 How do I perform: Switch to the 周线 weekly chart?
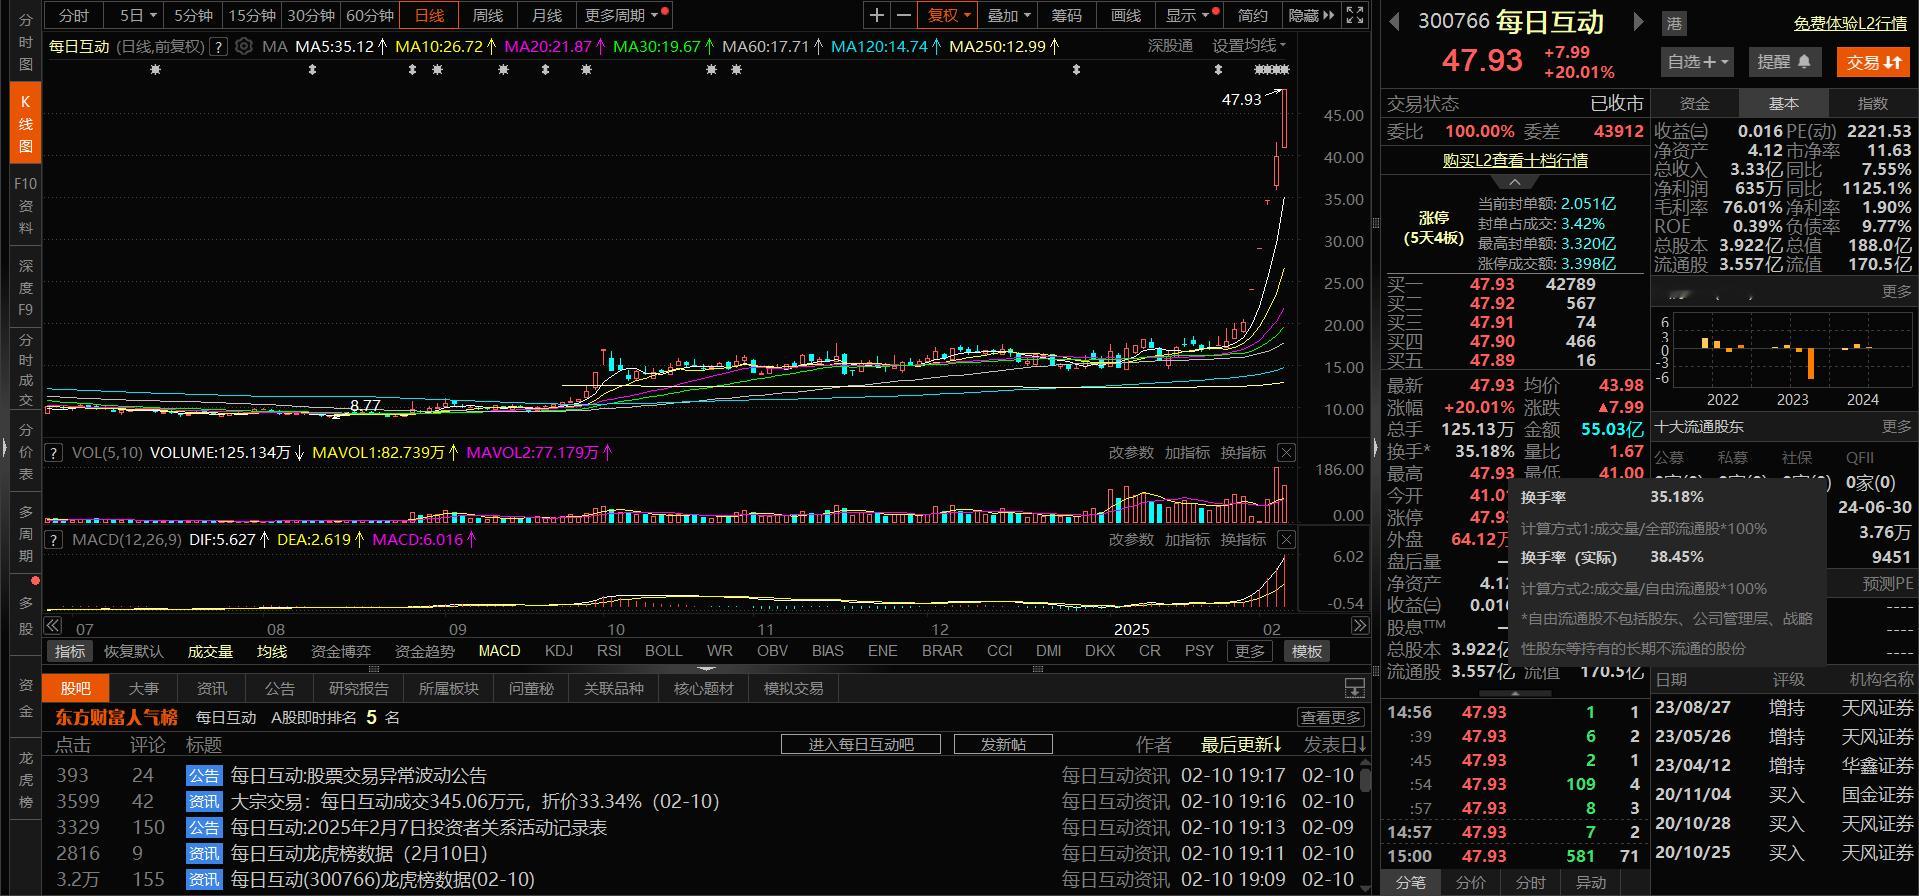tap(488, 15)
